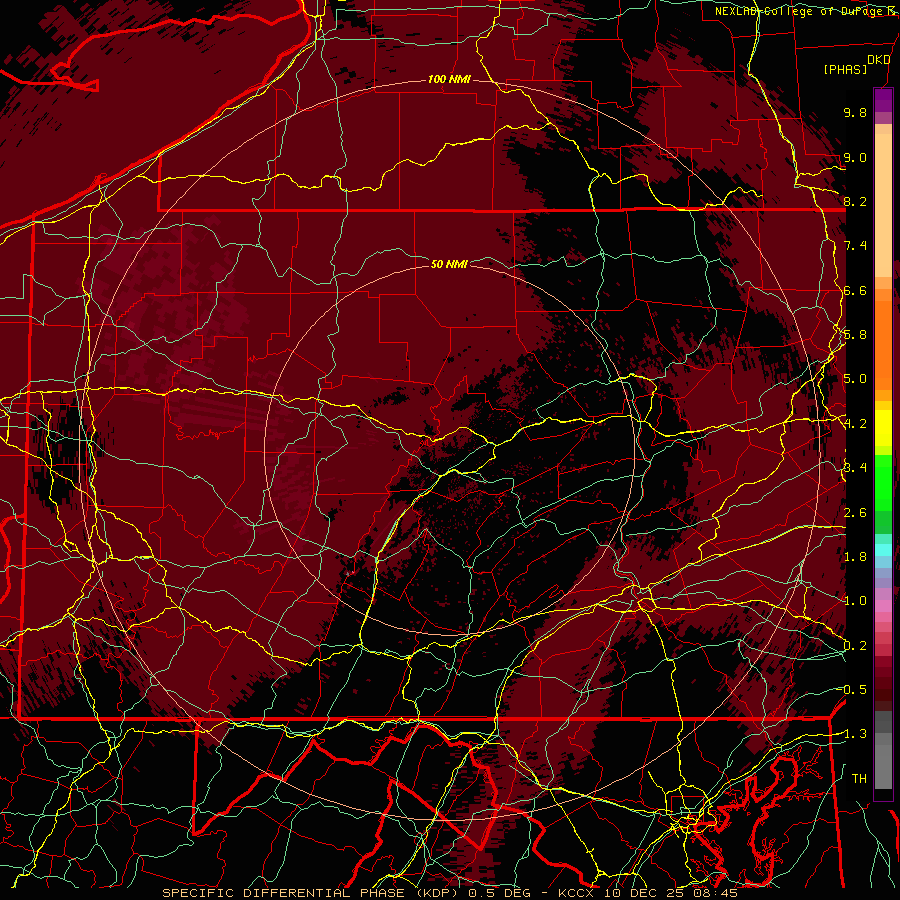Click the orange segment of the color bar
Image resolution: width=900 pixels, height=900 pixels.
click(x=883, y=344)
